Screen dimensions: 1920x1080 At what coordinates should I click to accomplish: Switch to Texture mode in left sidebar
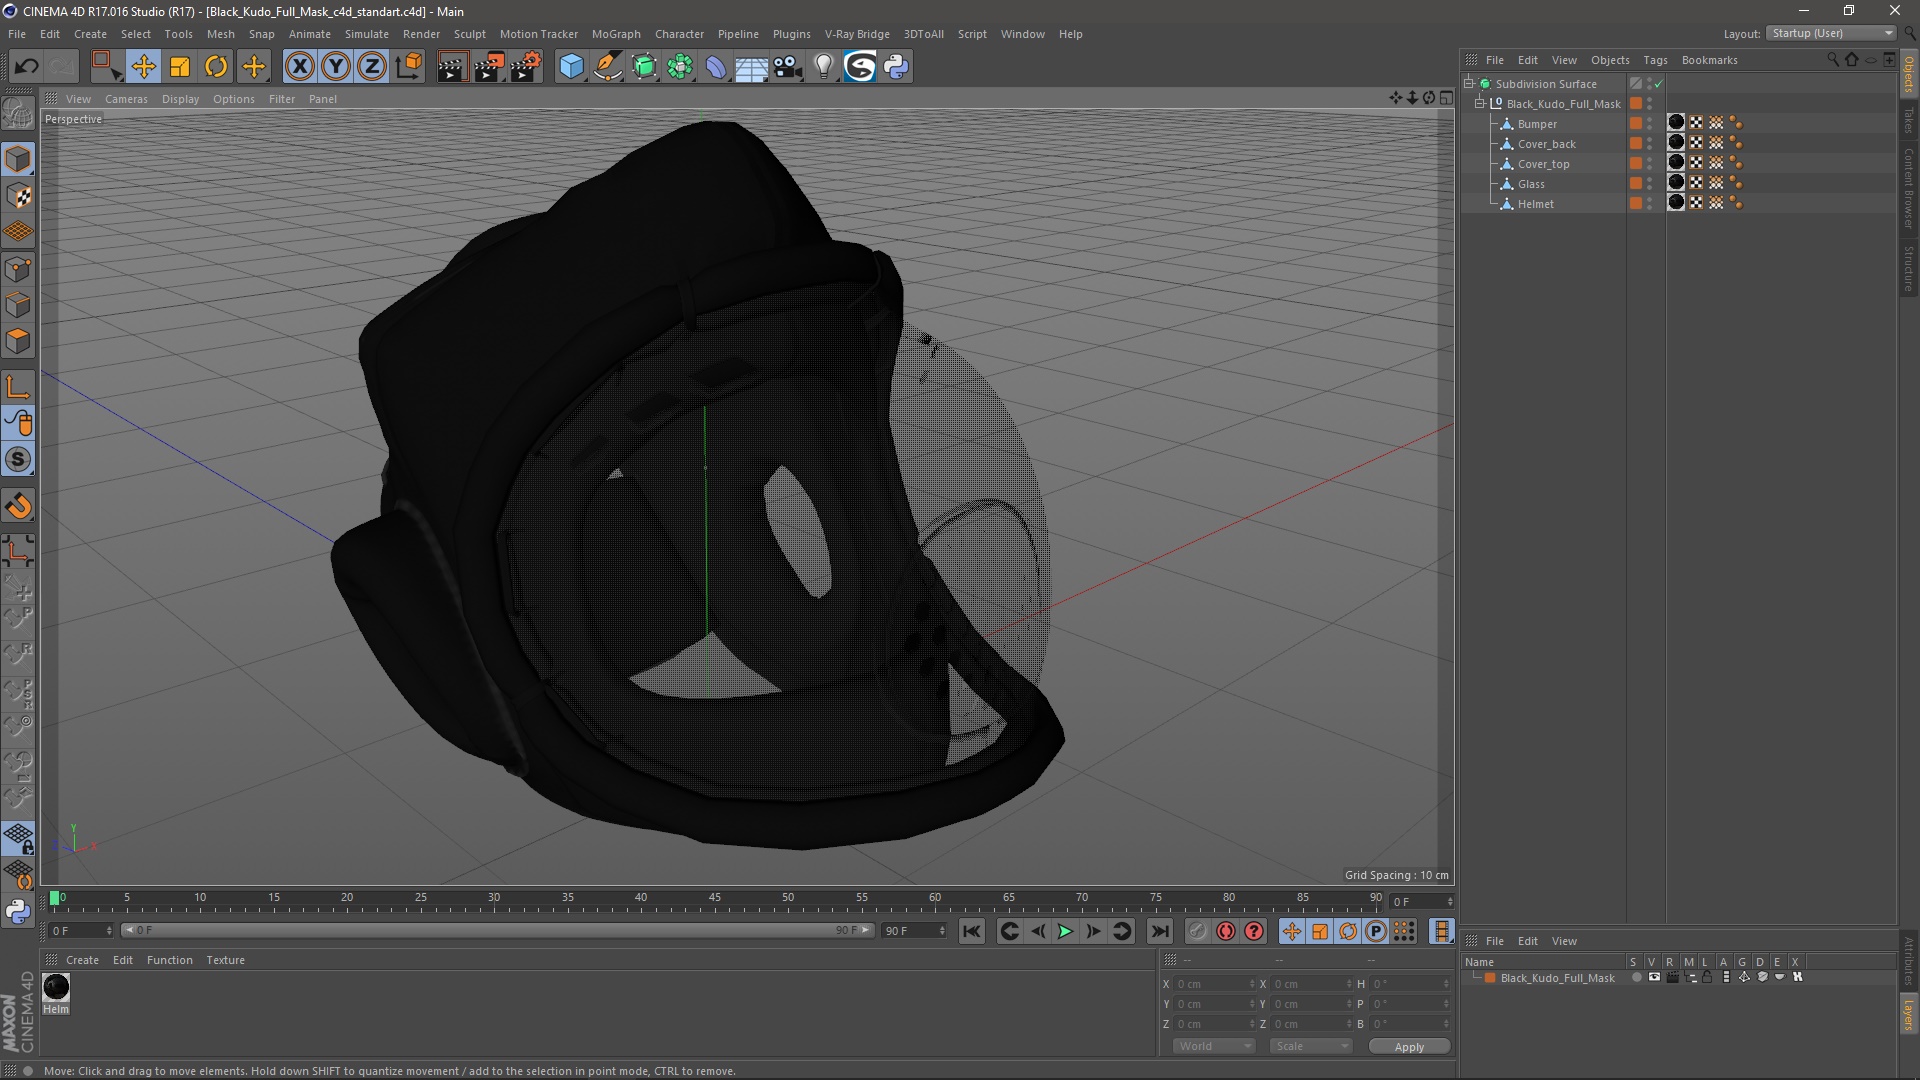pos(18,196)
